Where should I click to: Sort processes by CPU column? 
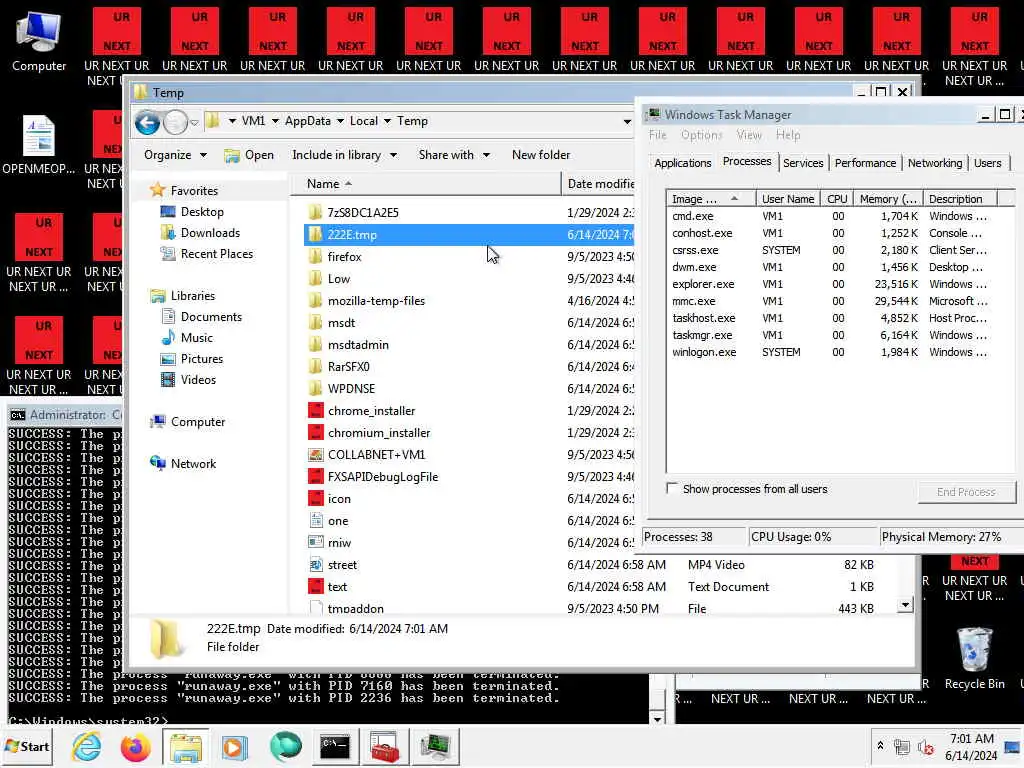(837, 199)
